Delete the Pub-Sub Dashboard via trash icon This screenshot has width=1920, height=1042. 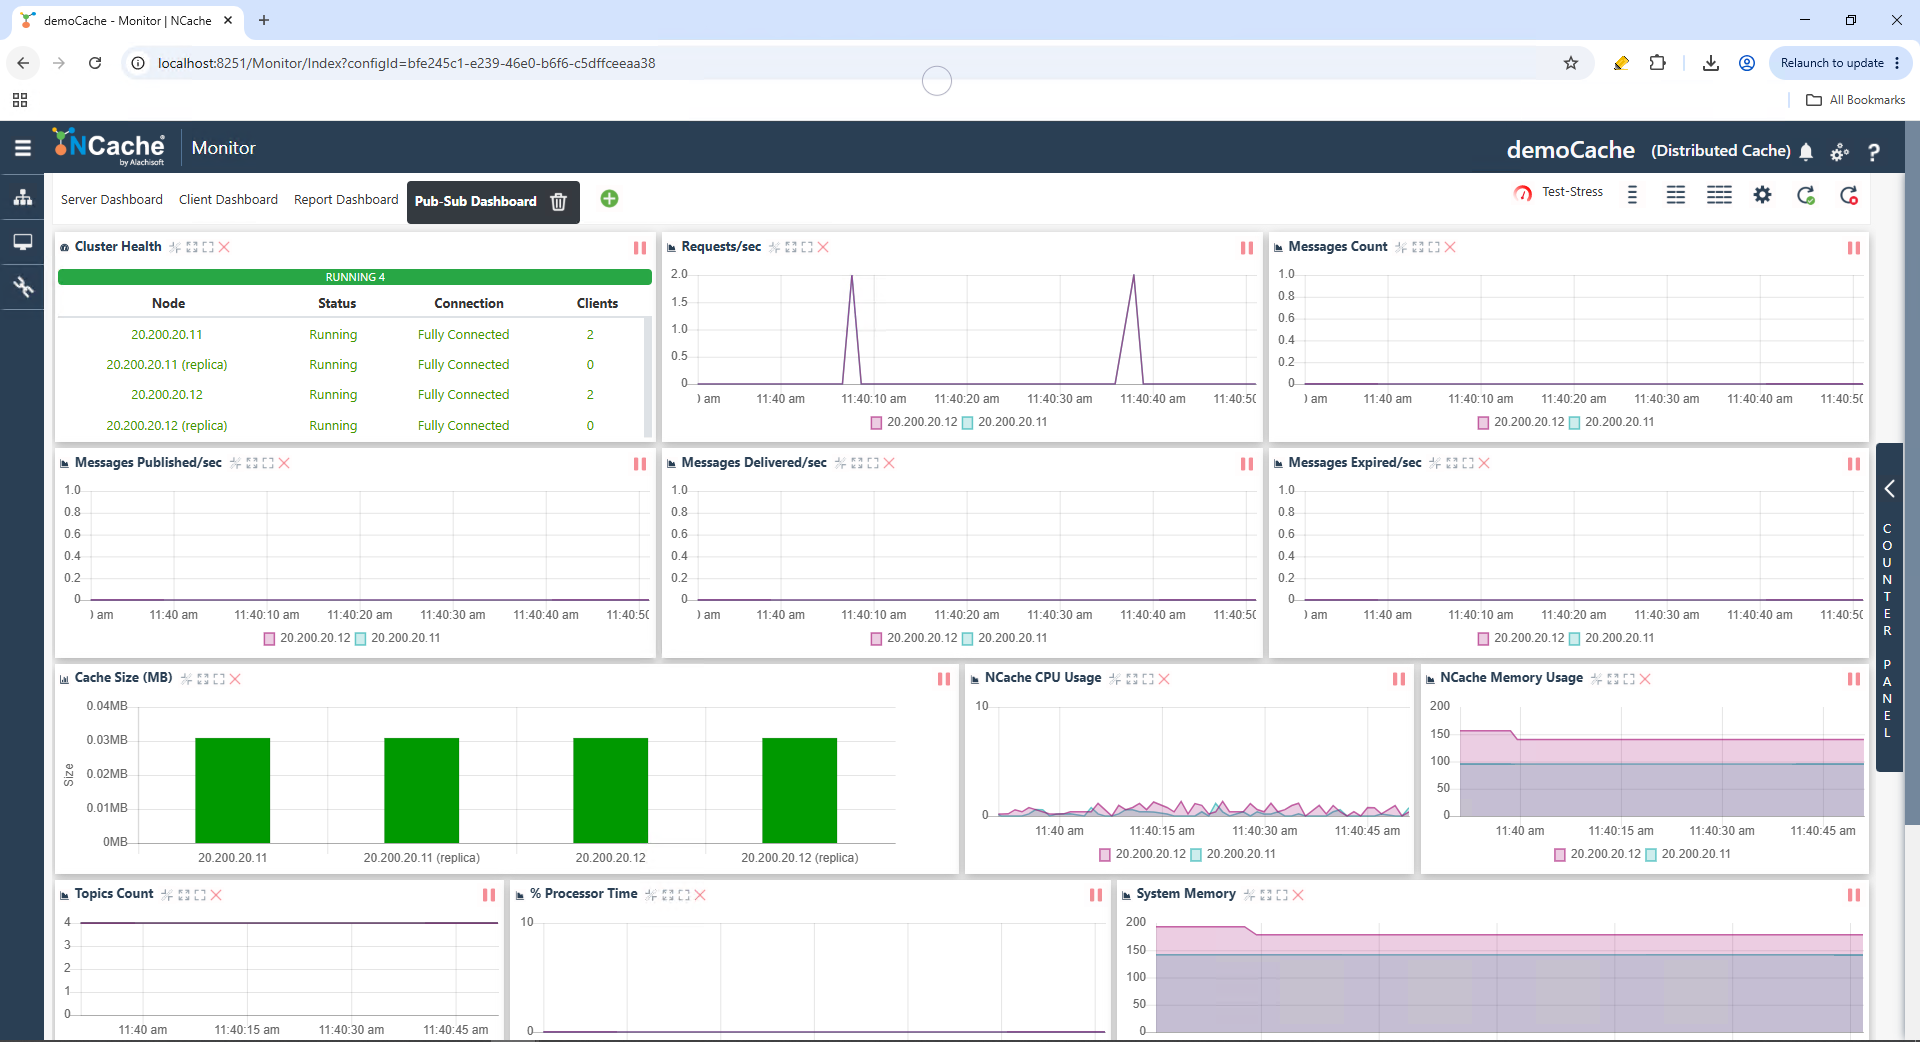pyautogui.click(x=559, y=201)
